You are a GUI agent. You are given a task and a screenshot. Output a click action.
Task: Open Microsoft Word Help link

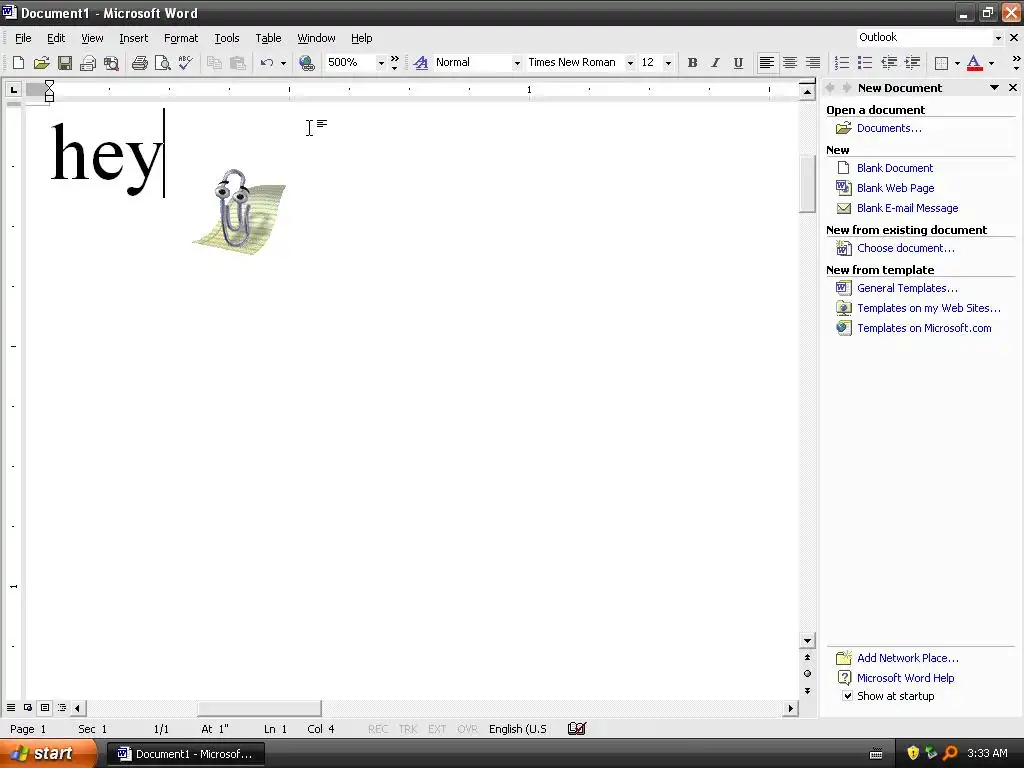(905, 678)
